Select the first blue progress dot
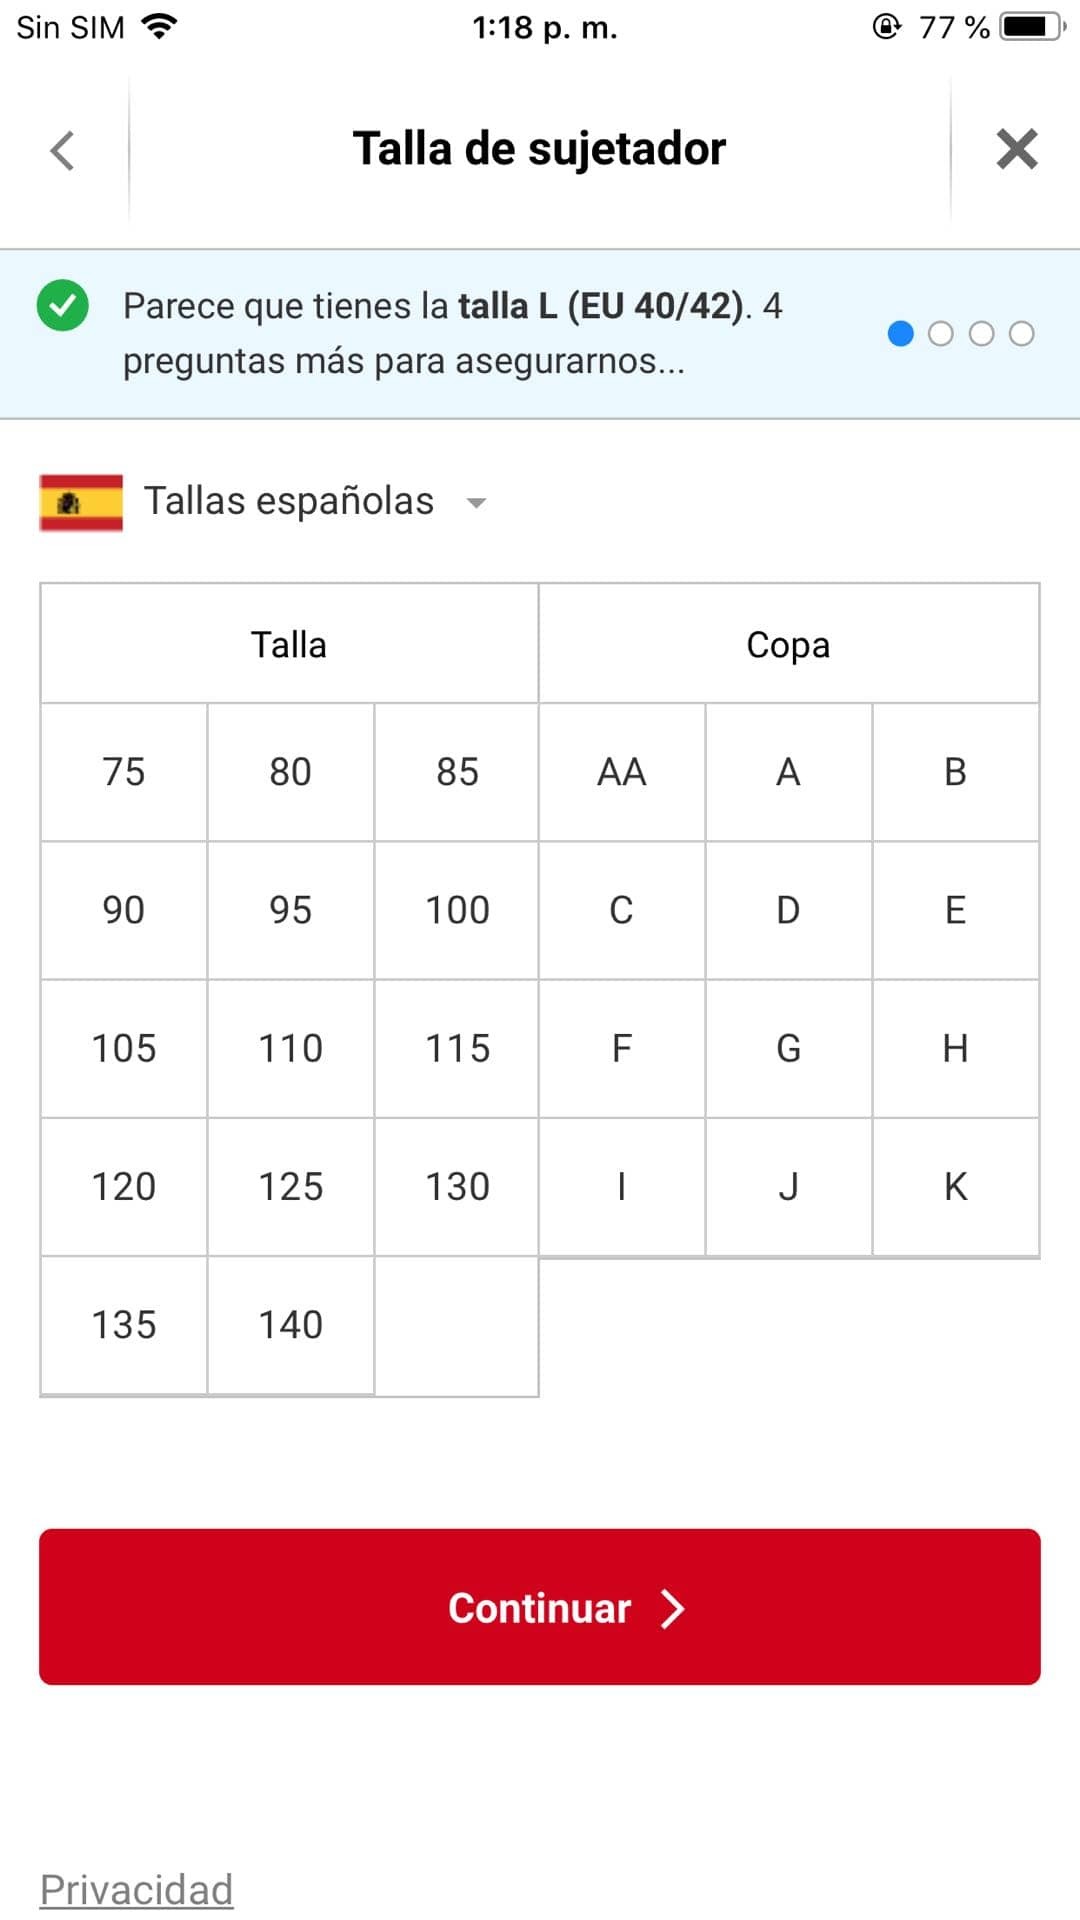This screenshot has height=1920, width=1080. (x=900, y=334)
